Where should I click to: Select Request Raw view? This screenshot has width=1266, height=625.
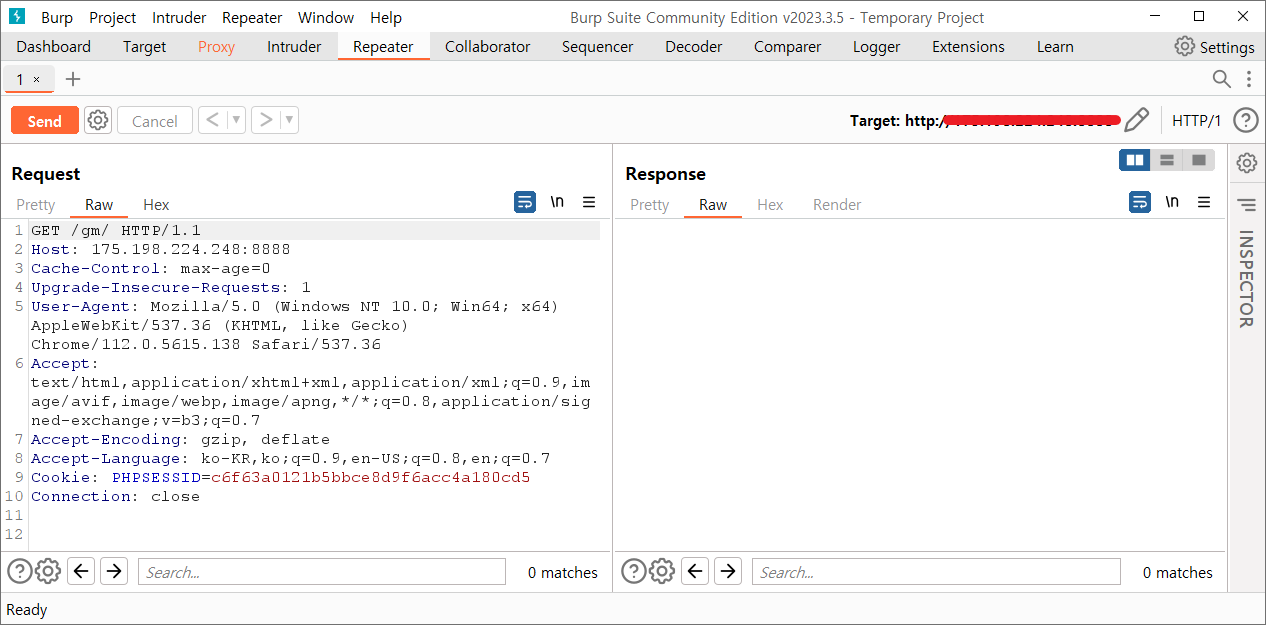(x=99, y=204)
